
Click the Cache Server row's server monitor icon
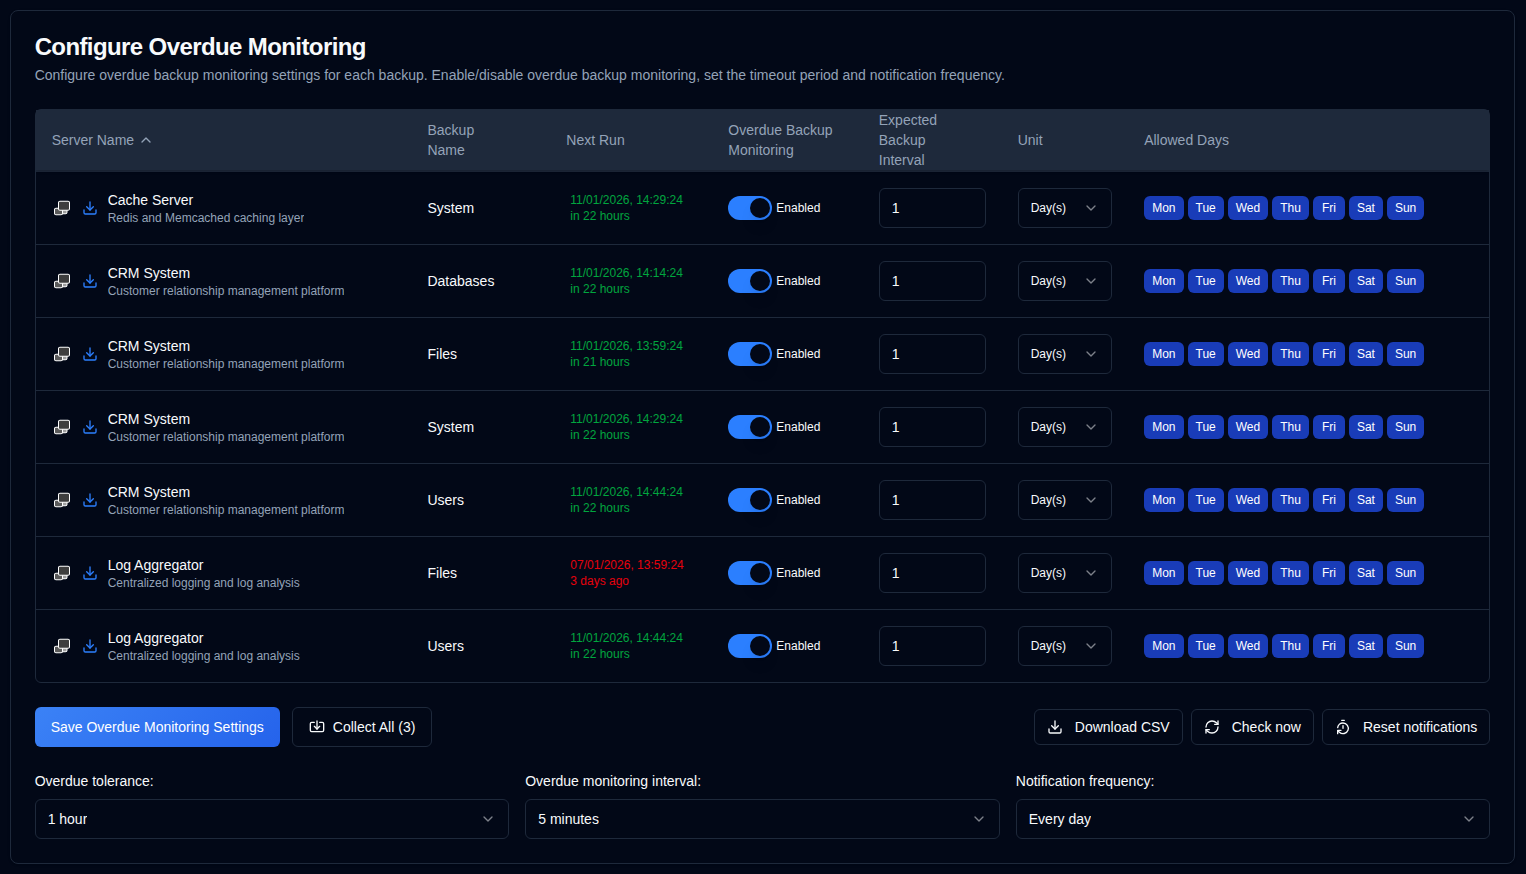coord(62,208)
